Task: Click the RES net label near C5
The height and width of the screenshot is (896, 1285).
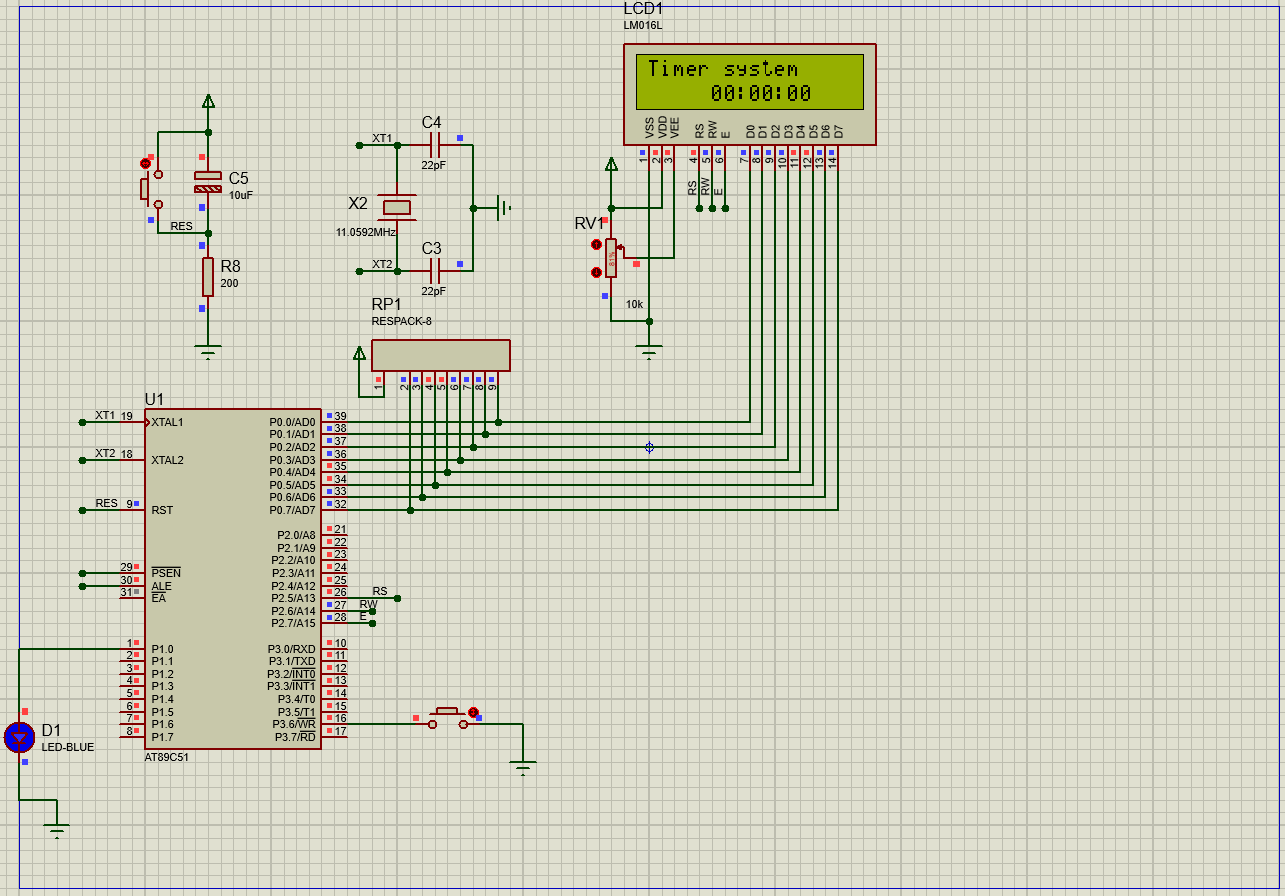Action: click(x=181, y=226)
